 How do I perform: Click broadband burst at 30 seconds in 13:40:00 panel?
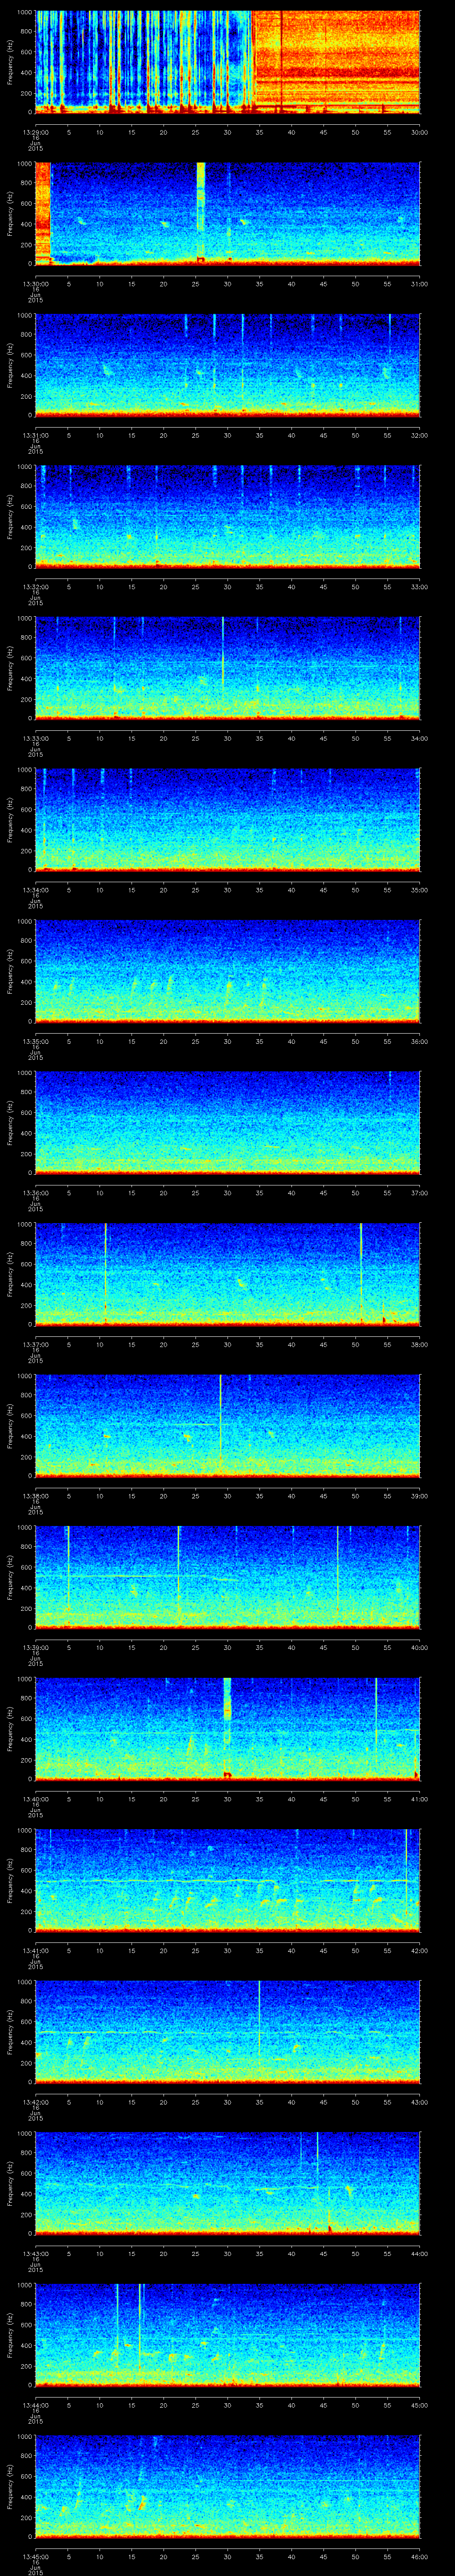pyautogui.click(x=227, y=1728)
